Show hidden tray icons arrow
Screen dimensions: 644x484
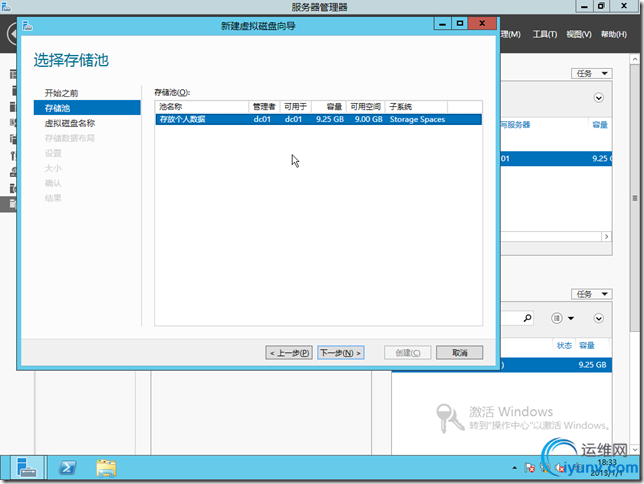click(x=514, y=468)
